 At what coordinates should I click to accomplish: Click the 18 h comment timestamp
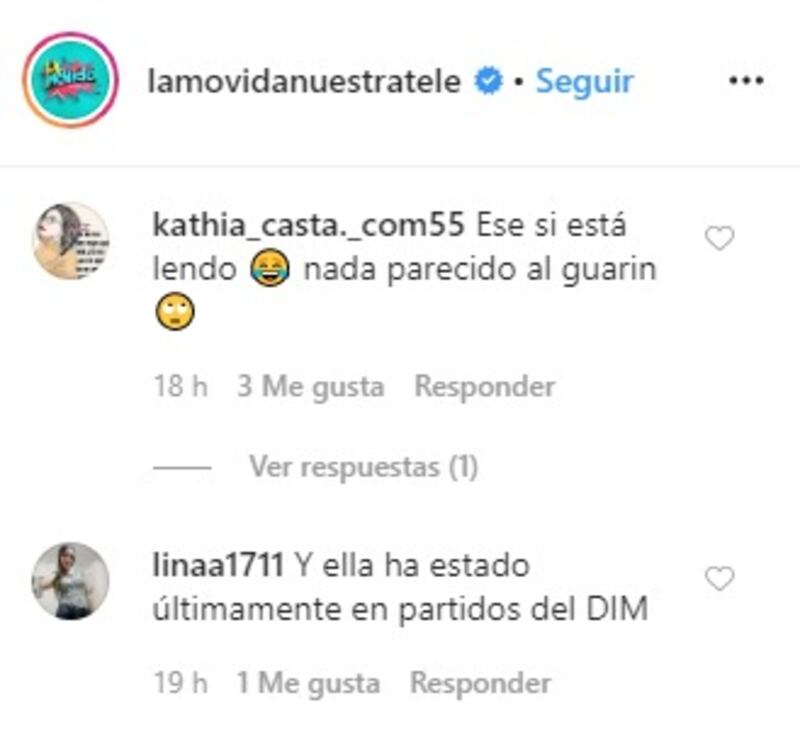181,386
